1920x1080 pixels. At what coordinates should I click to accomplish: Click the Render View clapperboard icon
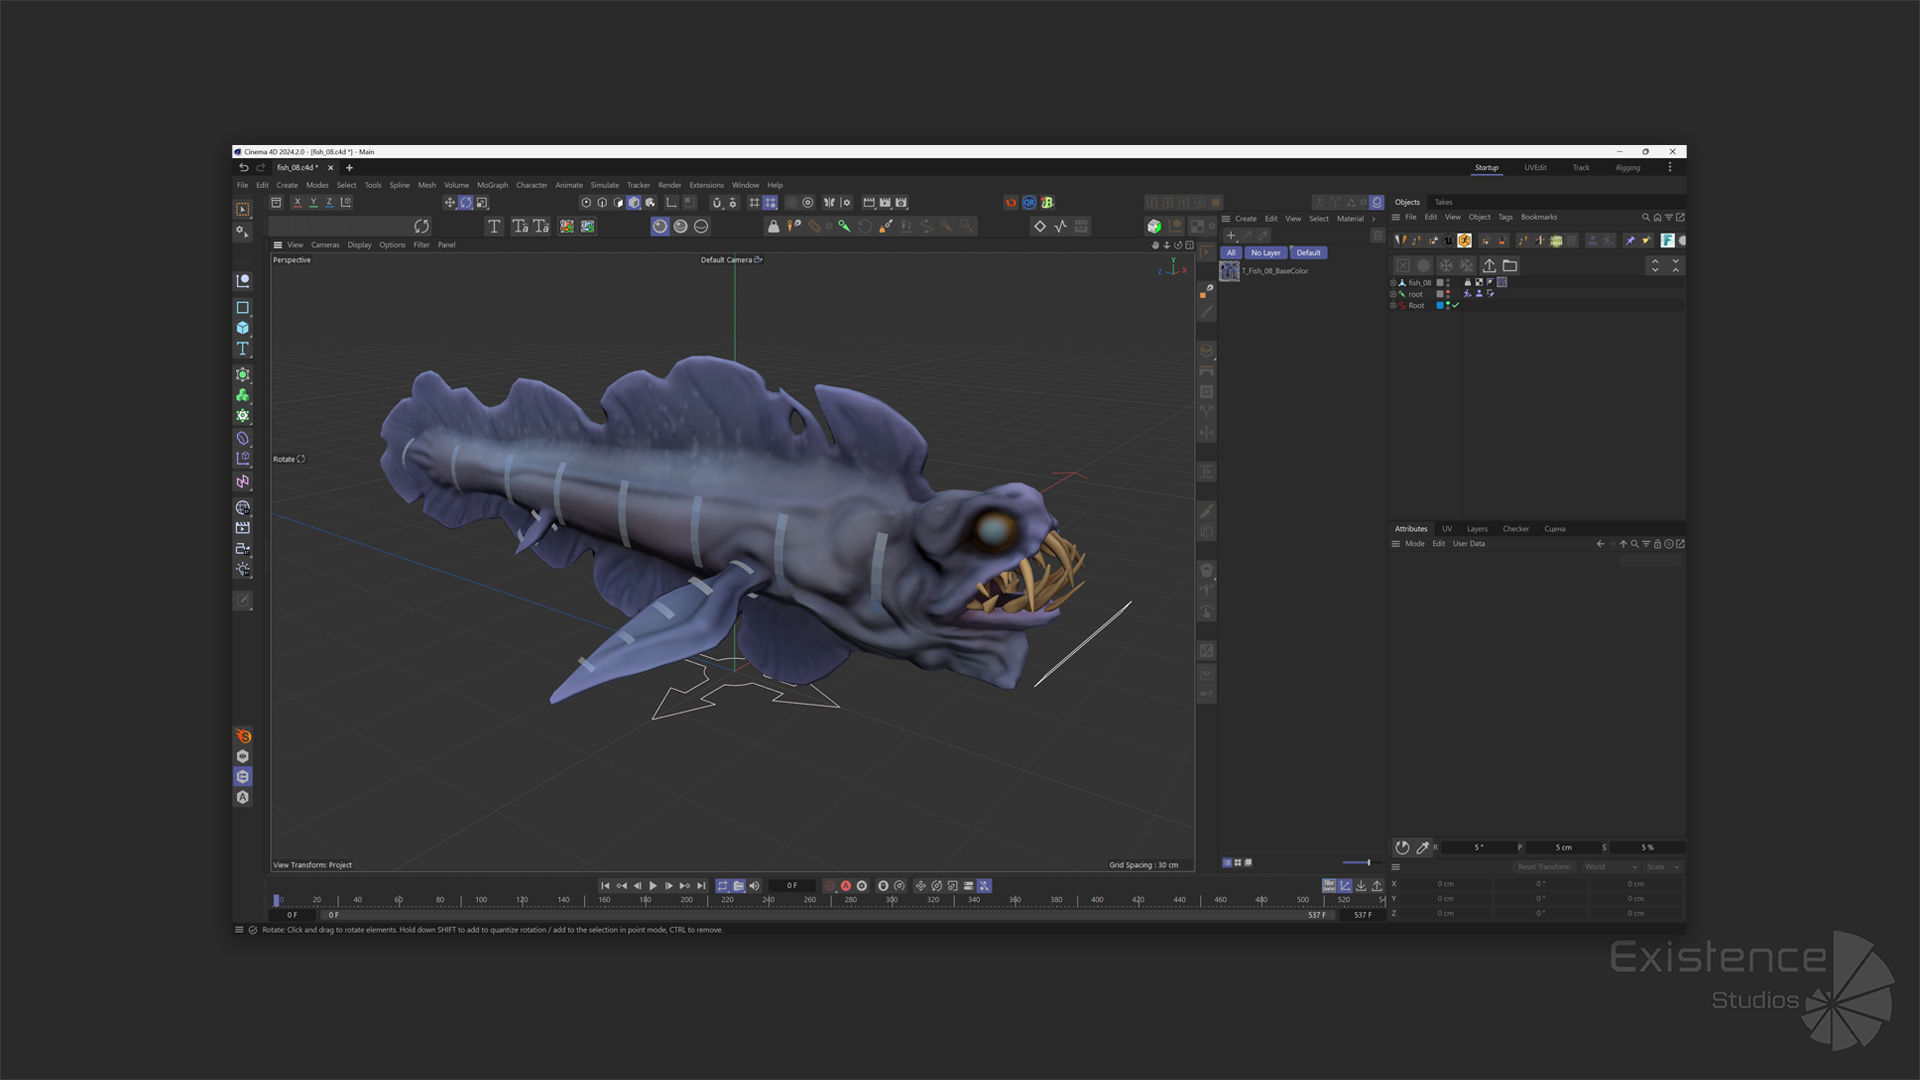tap(869, 202)
